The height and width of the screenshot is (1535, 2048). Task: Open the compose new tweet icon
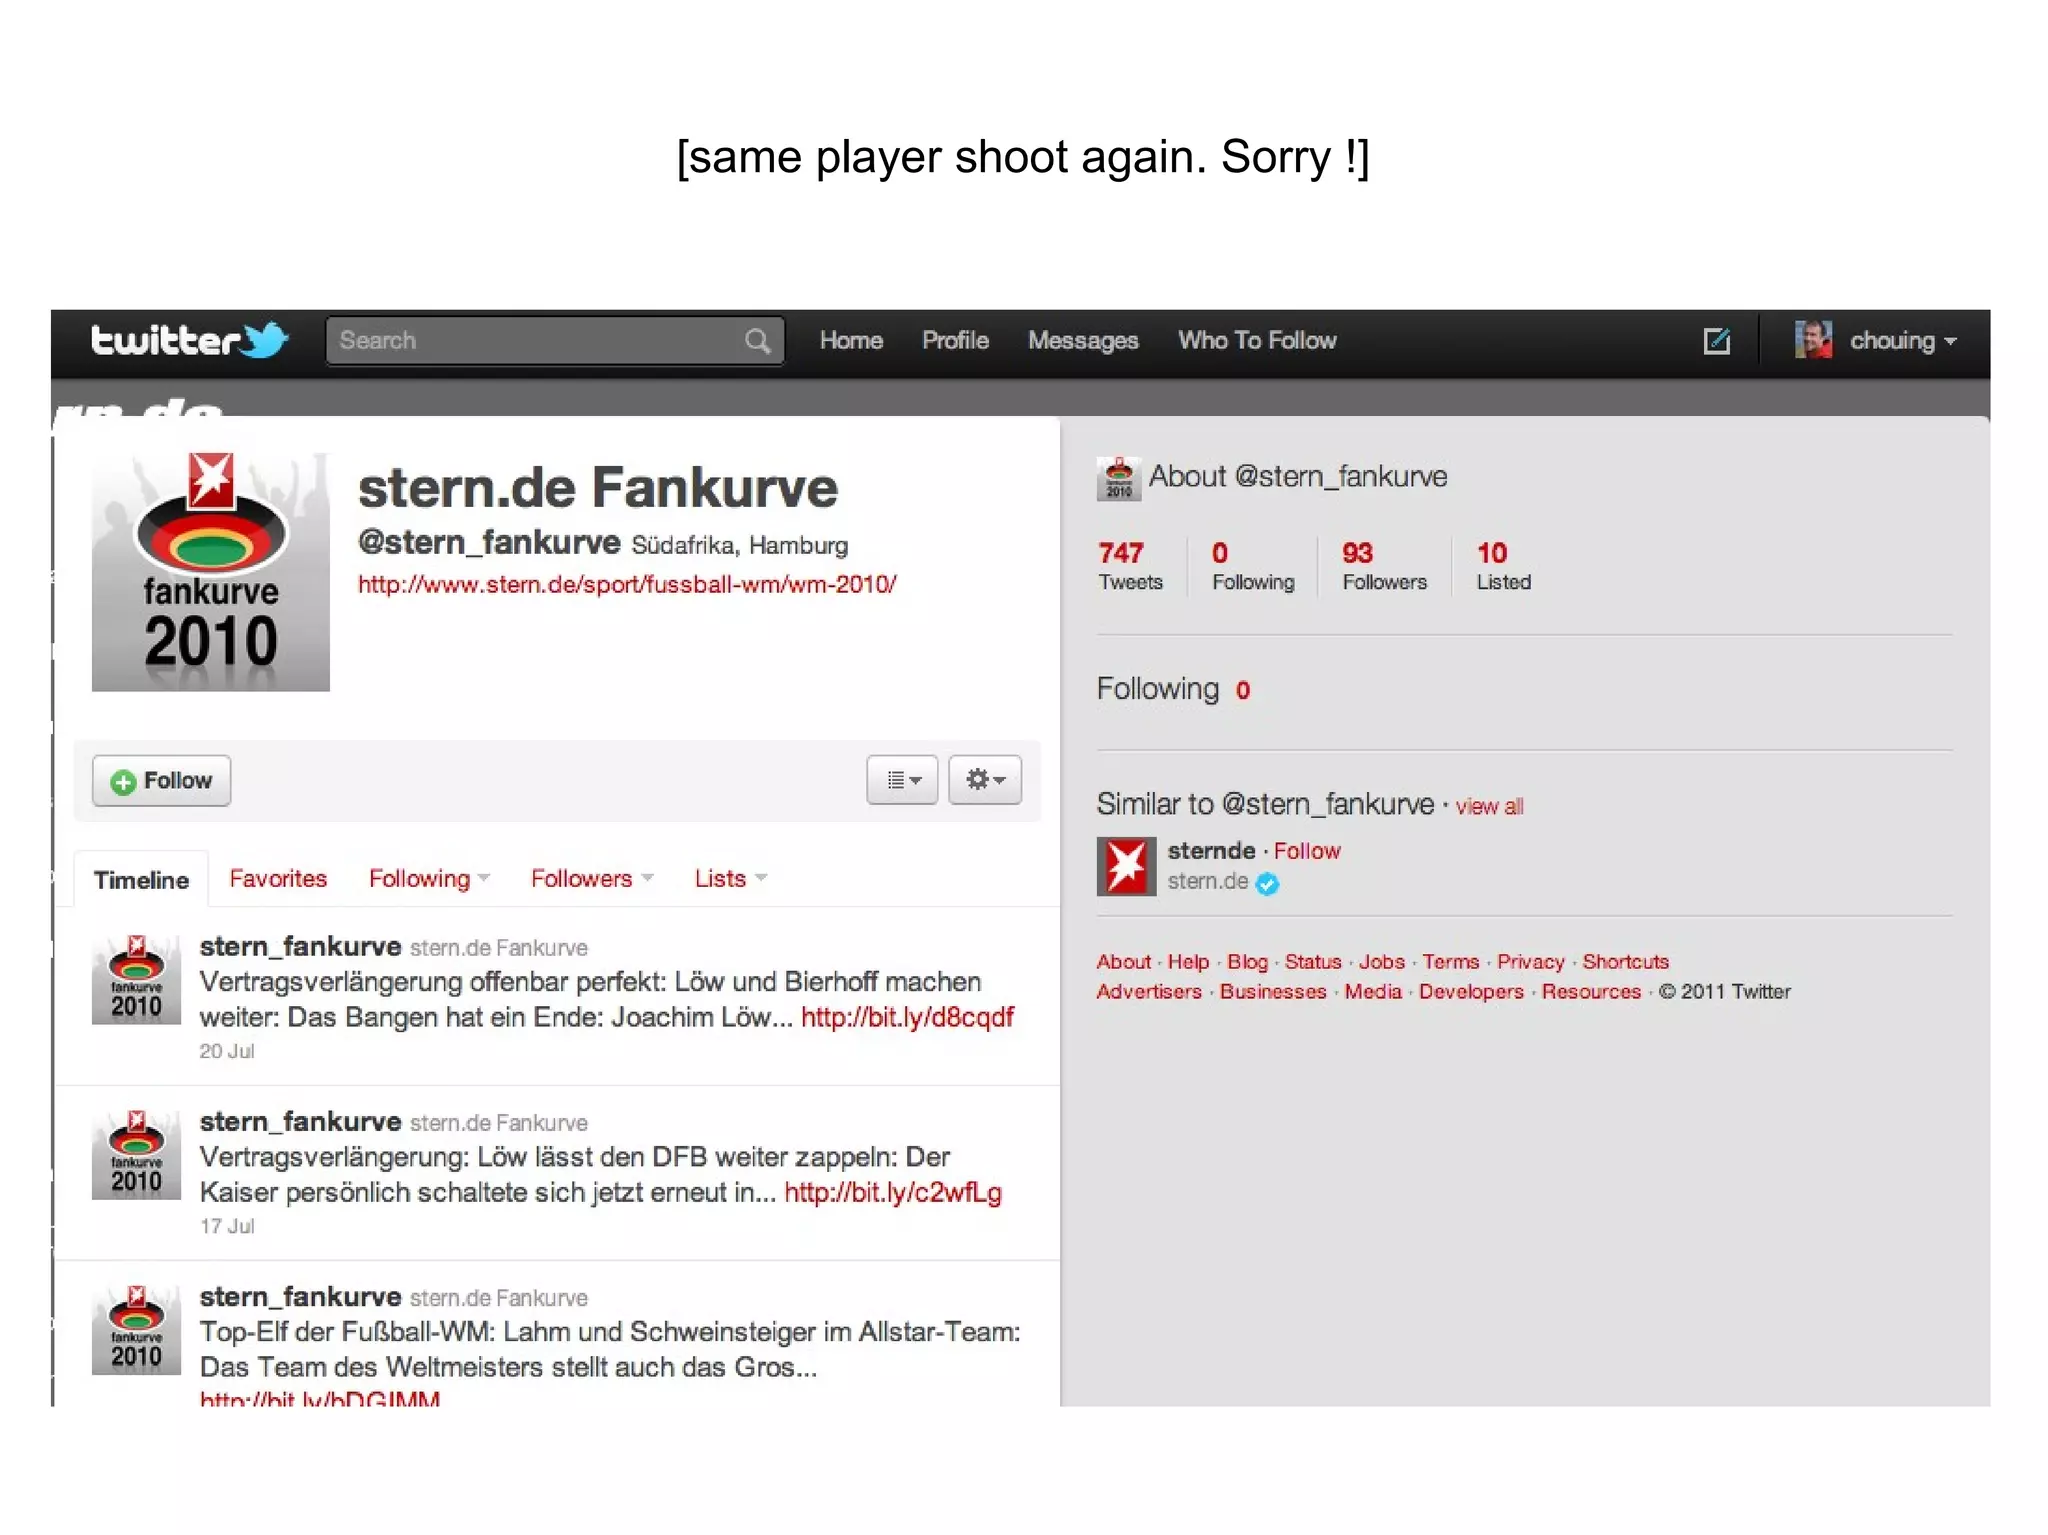[x=1716, y=341]
